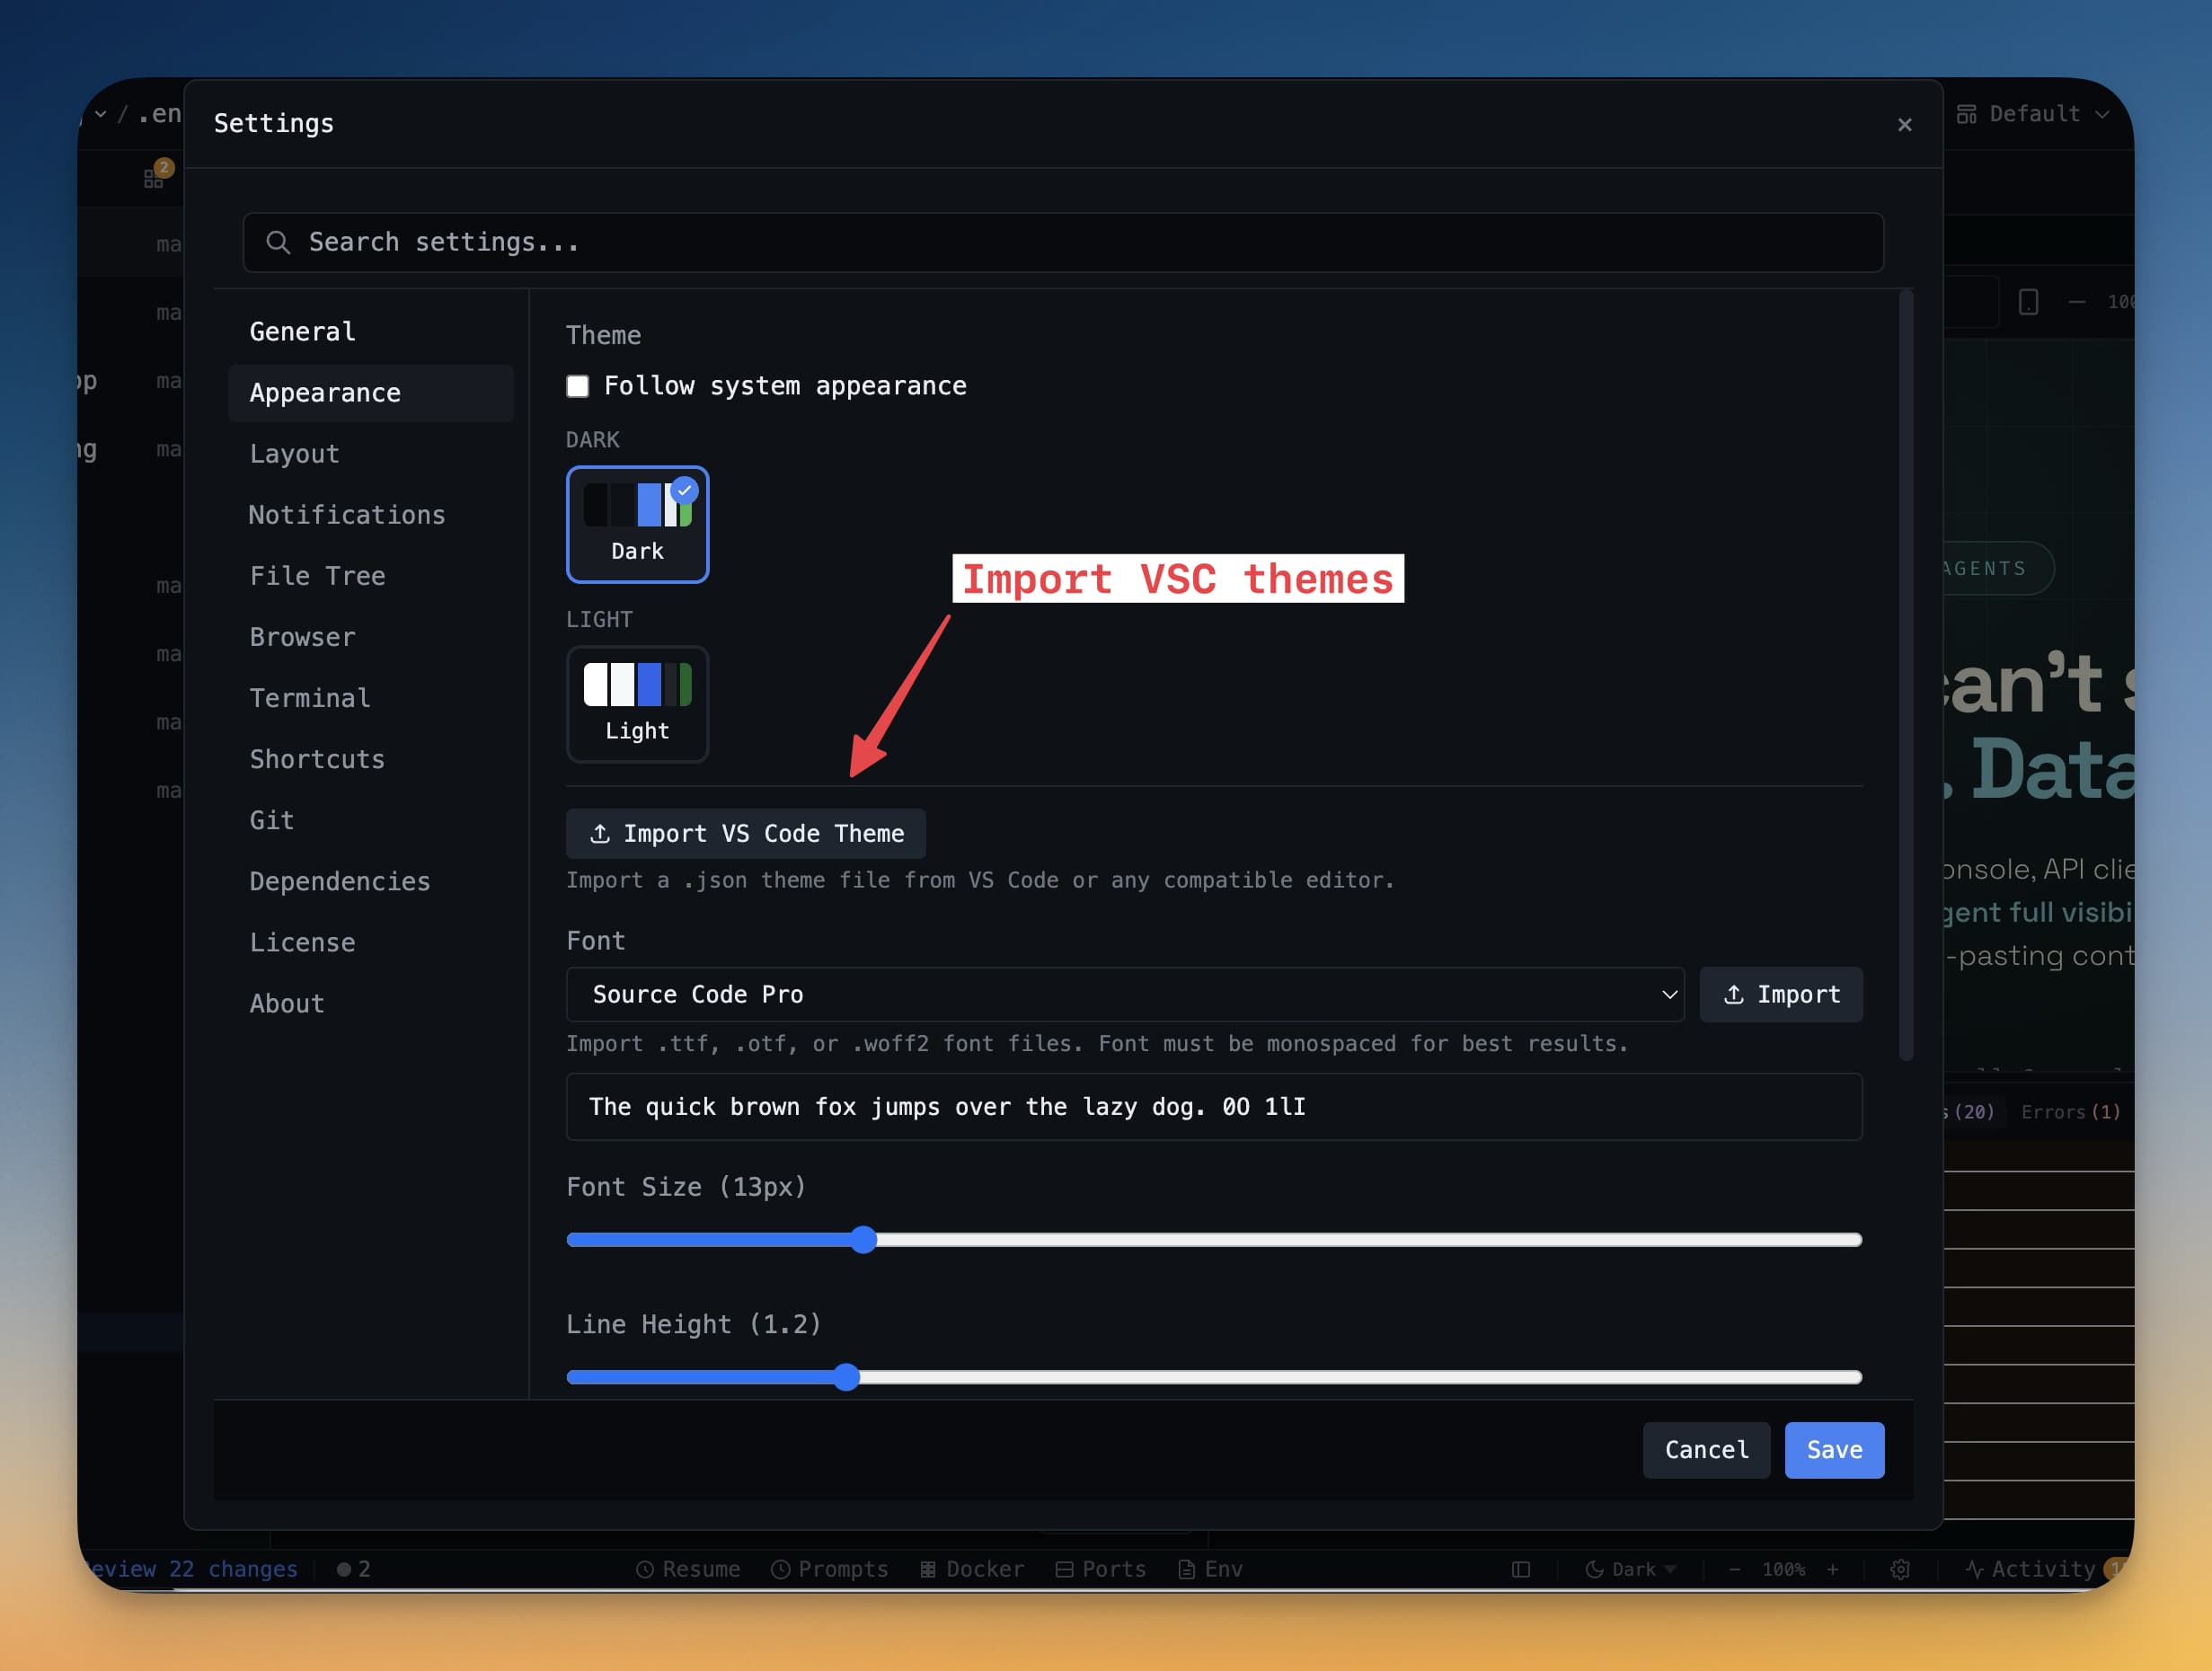Open the Notifications settings section
This screenshot has width=2212, height=1671.
347,514
